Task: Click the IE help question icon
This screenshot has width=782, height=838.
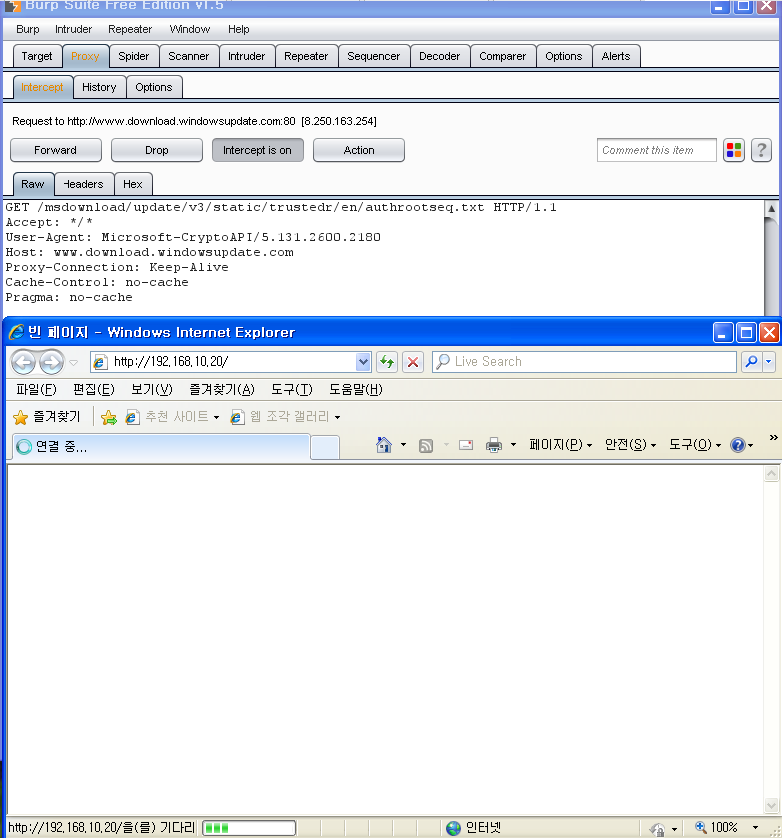Action: 738,445
